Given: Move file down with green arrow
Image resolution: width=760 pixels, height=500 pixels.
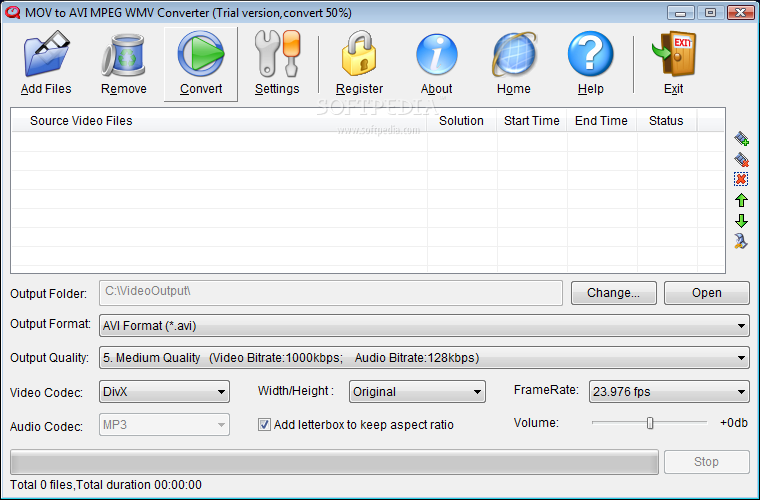Looking at the screenshot, I should pyautogui.click(x=741, y=220).
